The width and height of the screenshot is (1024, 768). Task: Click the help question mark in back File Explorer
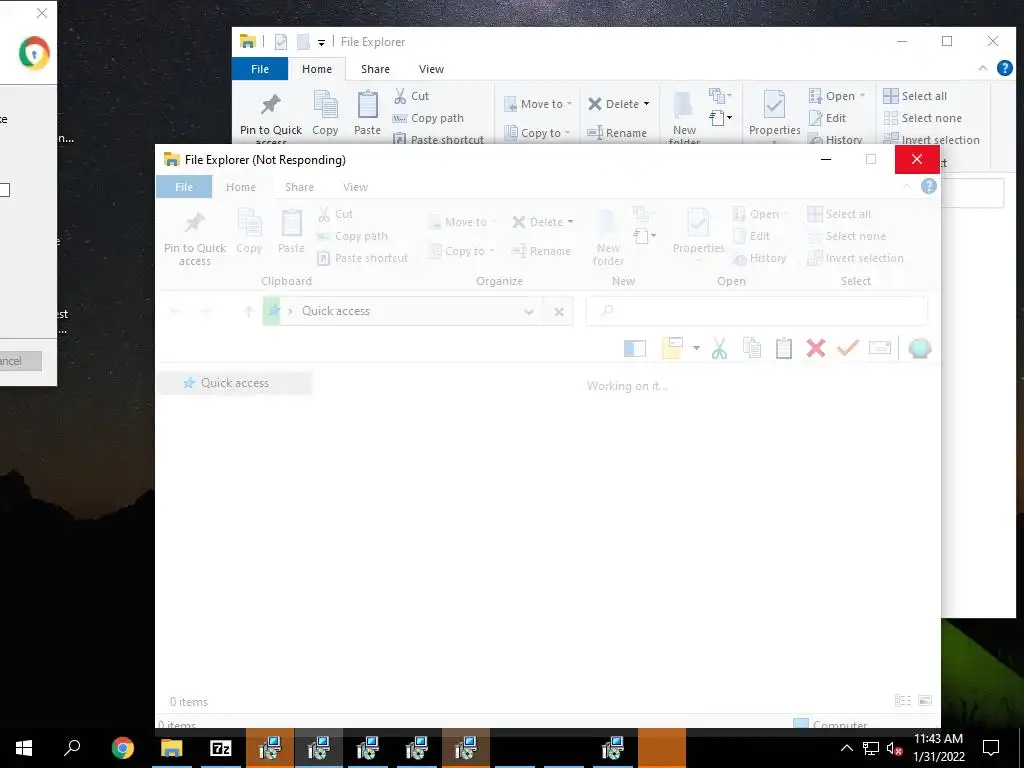(x=1005, y=68)
